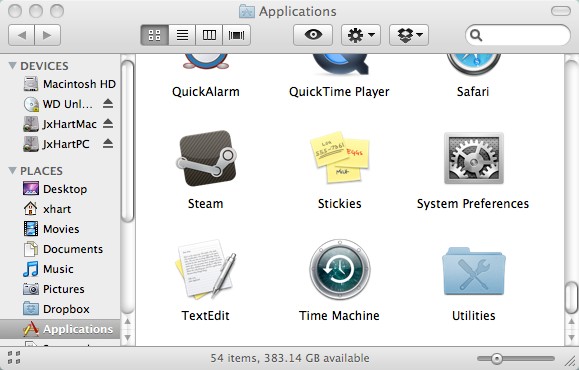Viewport: 579px width, 370px height.
Task: Select the TextEdit application icon
Action: click(205, 270)
